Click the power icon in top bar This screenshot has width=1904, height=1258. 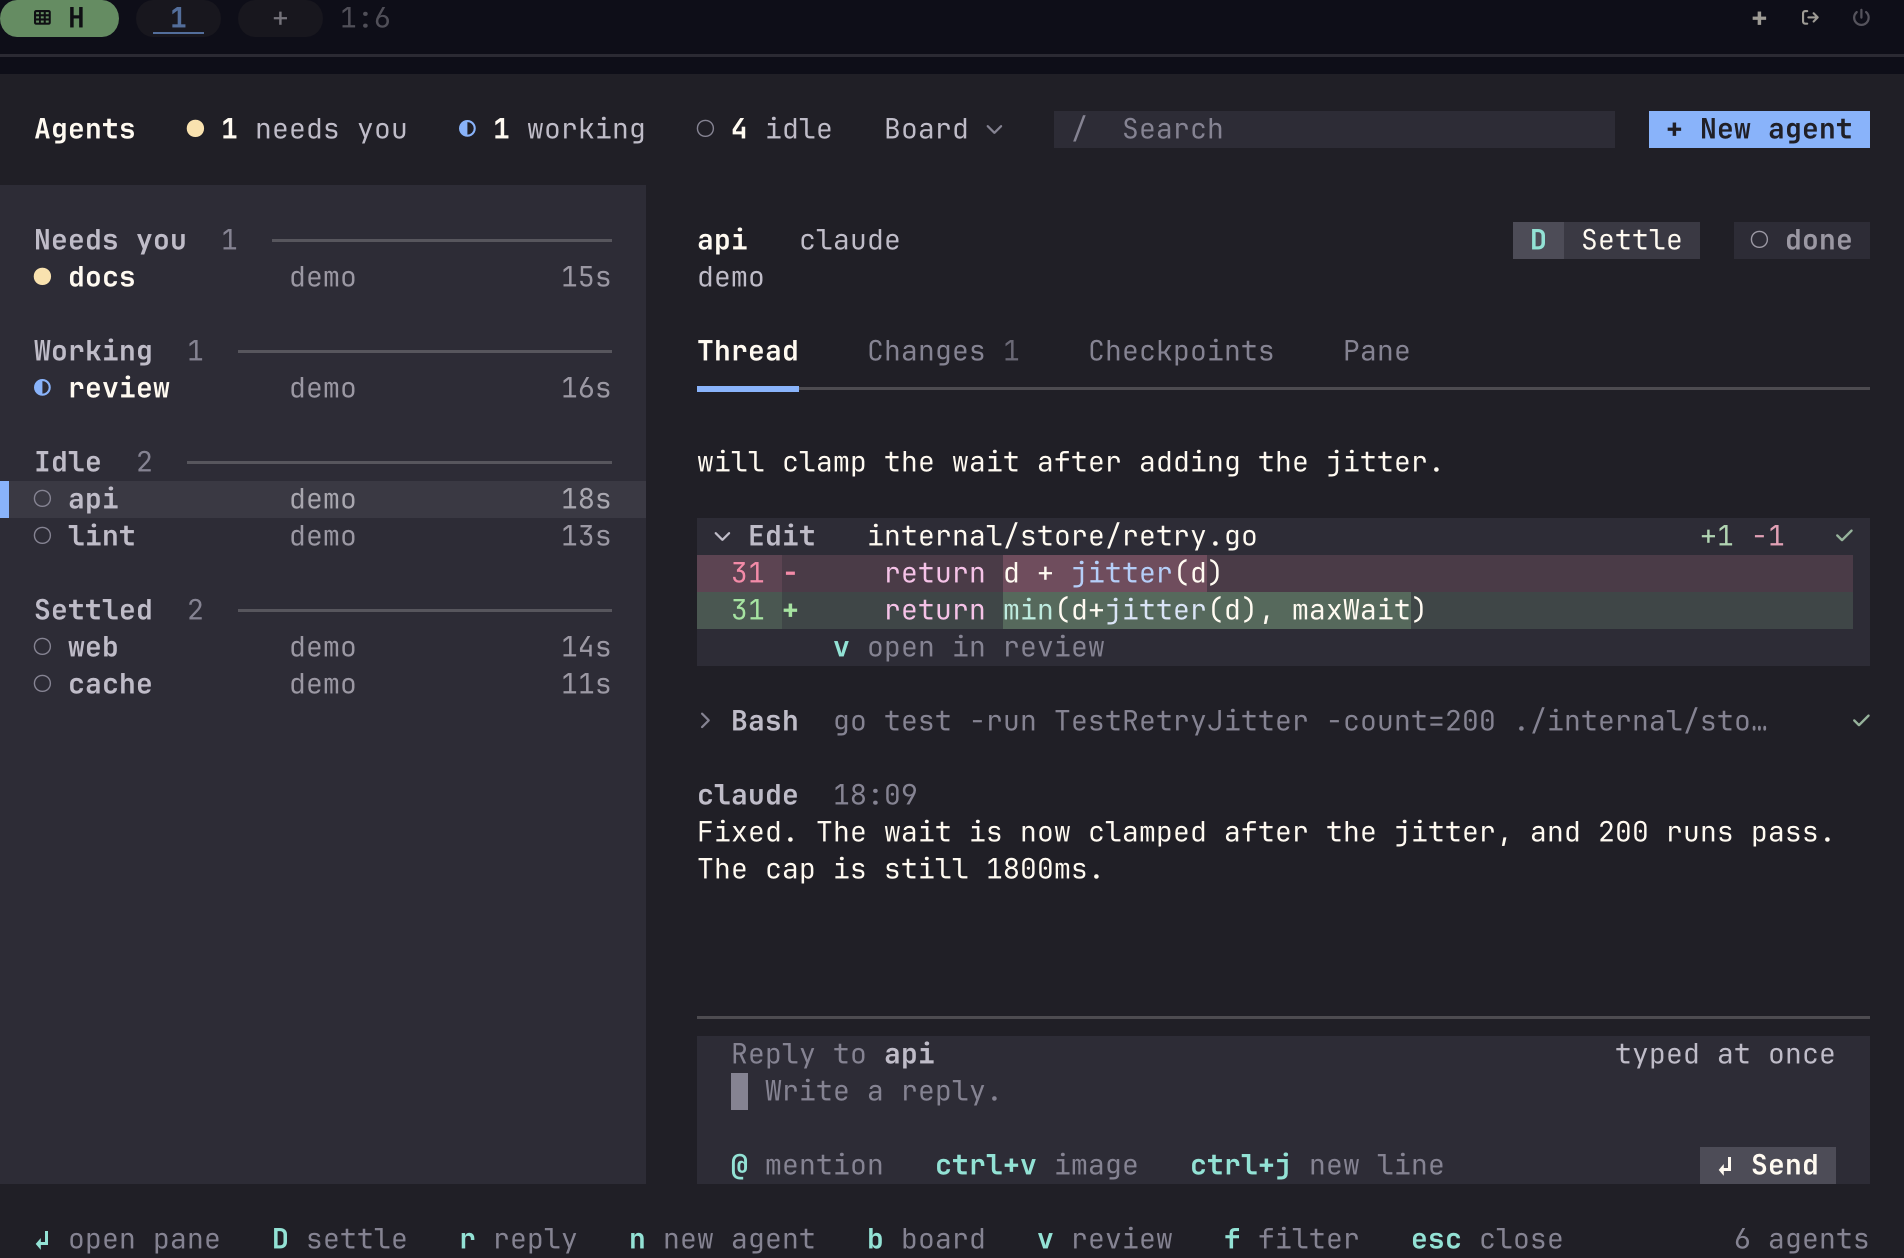tap(1861, 18)
